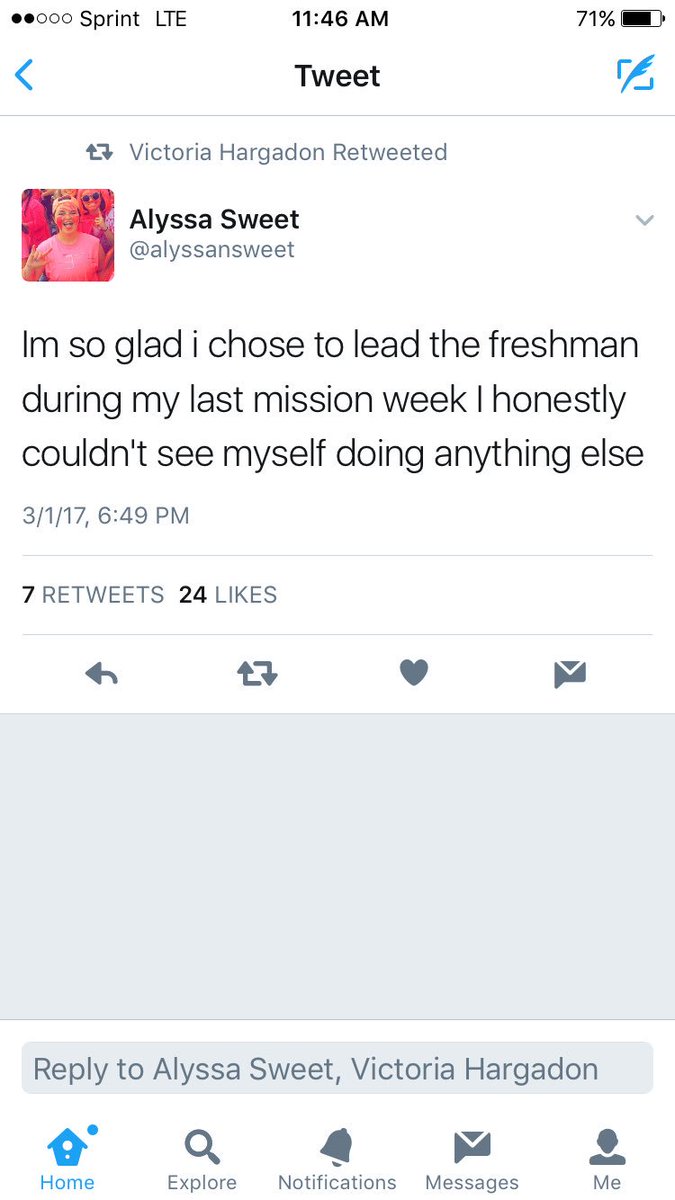Image resolution: width=675 pixels, height=1200 pixels.
Task: Expand the tweet options chevron
Action: (x=645, y=220)
